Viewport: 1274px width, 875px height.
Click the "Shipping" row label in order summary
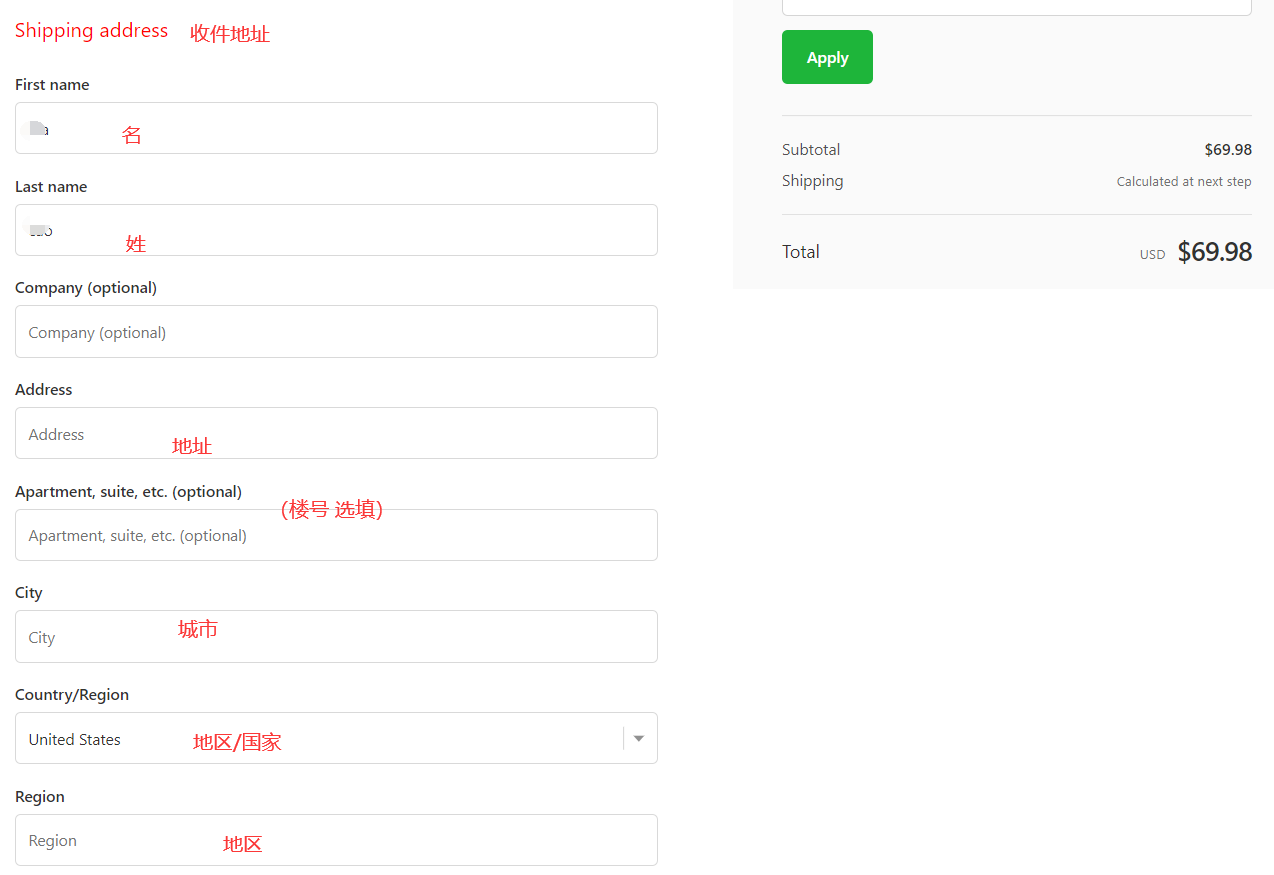point(812,181)
